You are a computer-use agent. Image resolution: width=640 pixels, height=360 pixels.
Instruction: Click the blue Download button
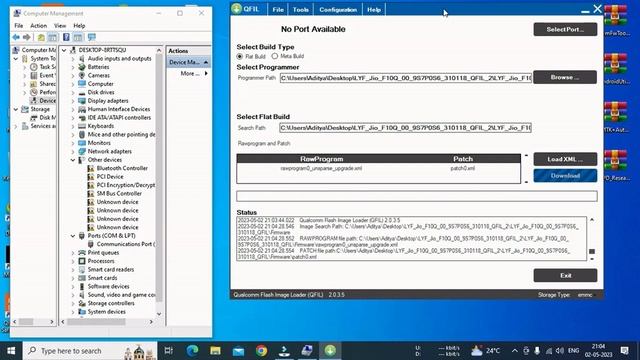point(565,176)
